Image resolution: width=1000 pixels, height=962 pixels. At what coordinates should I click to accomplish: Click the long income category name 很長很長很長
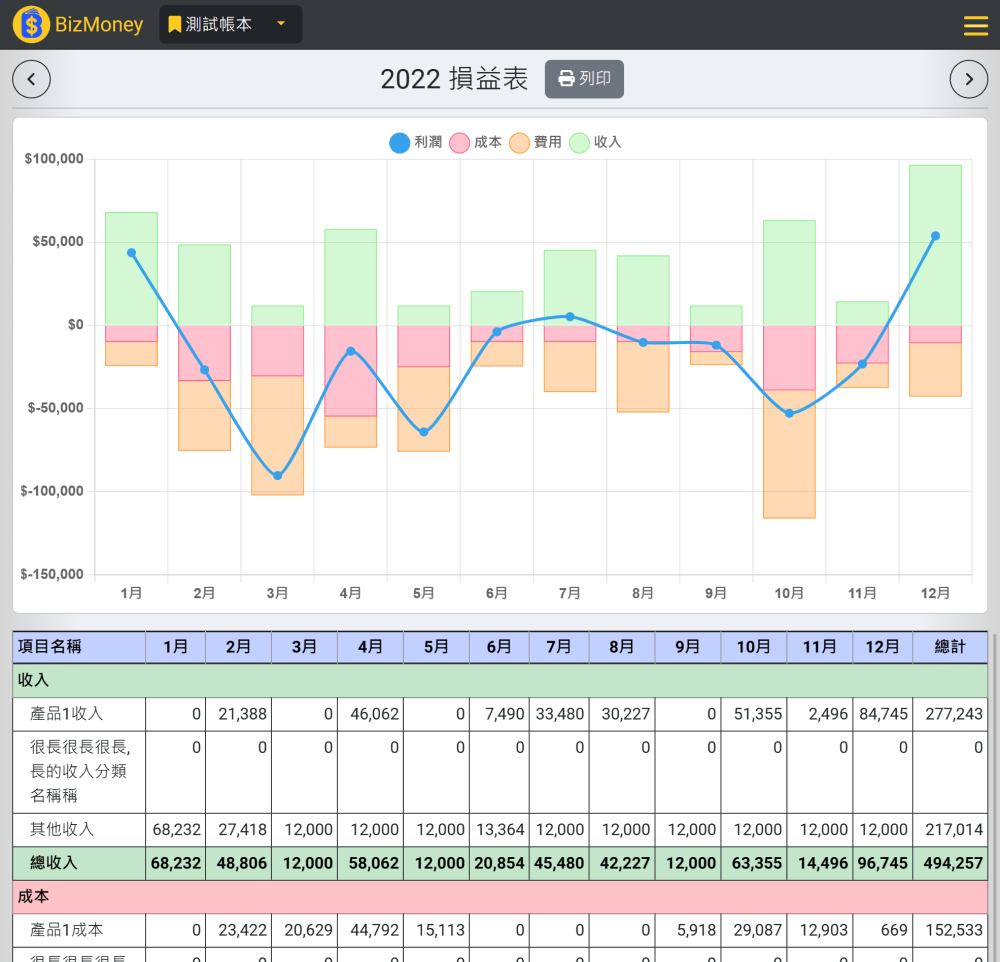pos(80,771)
